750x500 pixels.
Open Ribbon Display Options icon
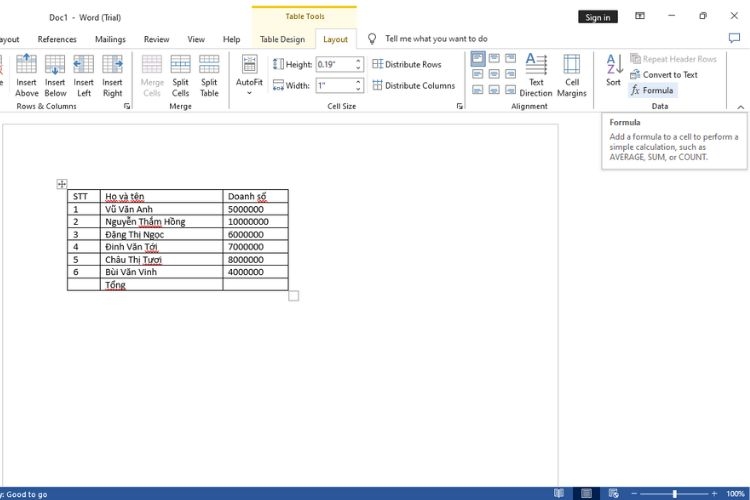[x=640, y=16]
